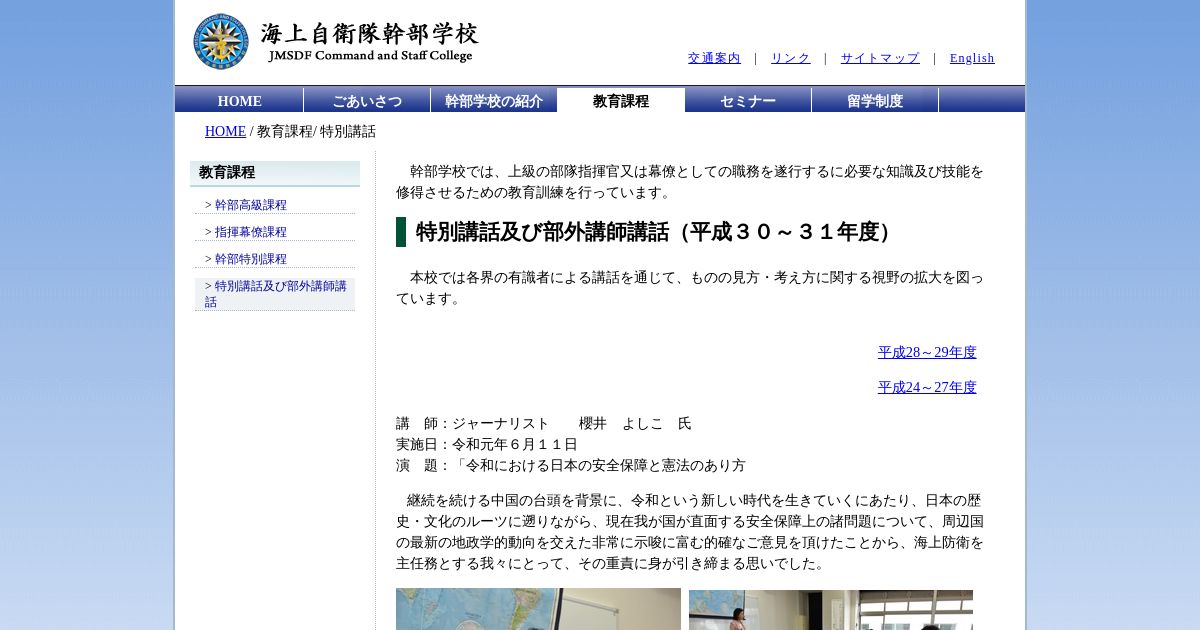Select 特別講話及び部外講師講話 in the sidebar
The image size is (1200, 630).
(x=275, y=294)
